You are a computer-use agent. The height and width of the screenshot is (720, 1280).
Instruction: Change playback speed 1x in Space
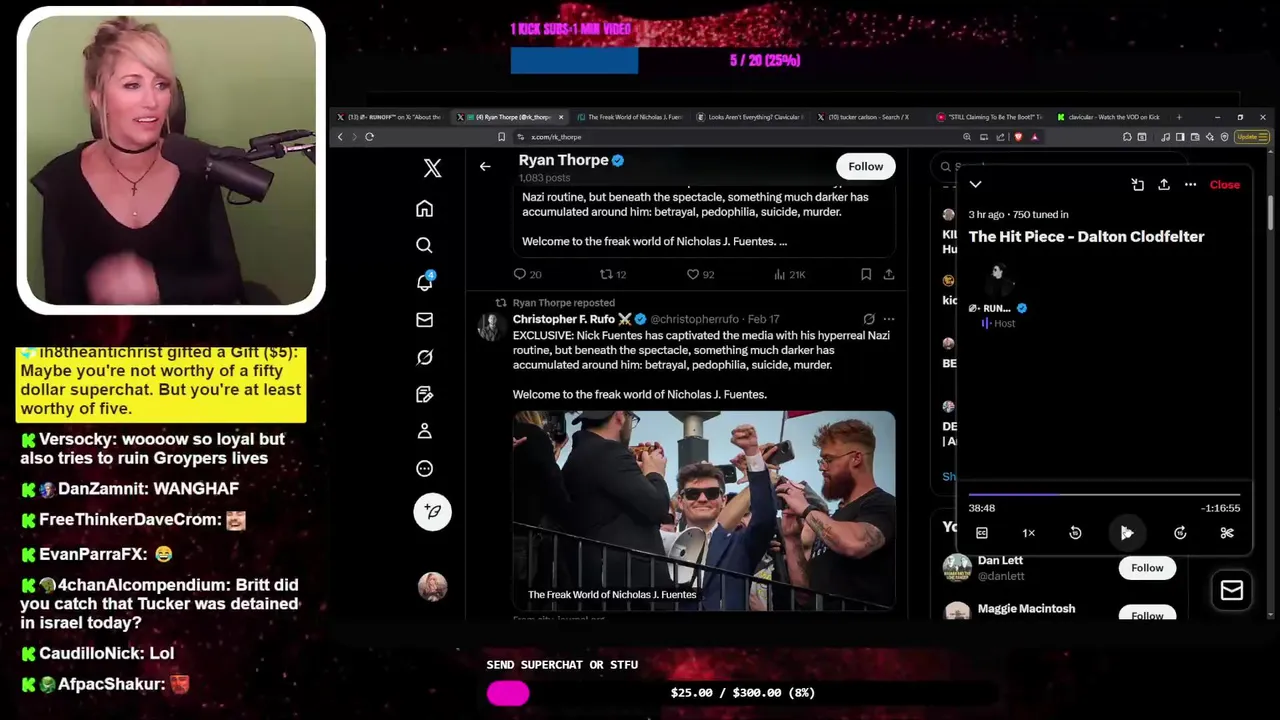coord(1028,533)
